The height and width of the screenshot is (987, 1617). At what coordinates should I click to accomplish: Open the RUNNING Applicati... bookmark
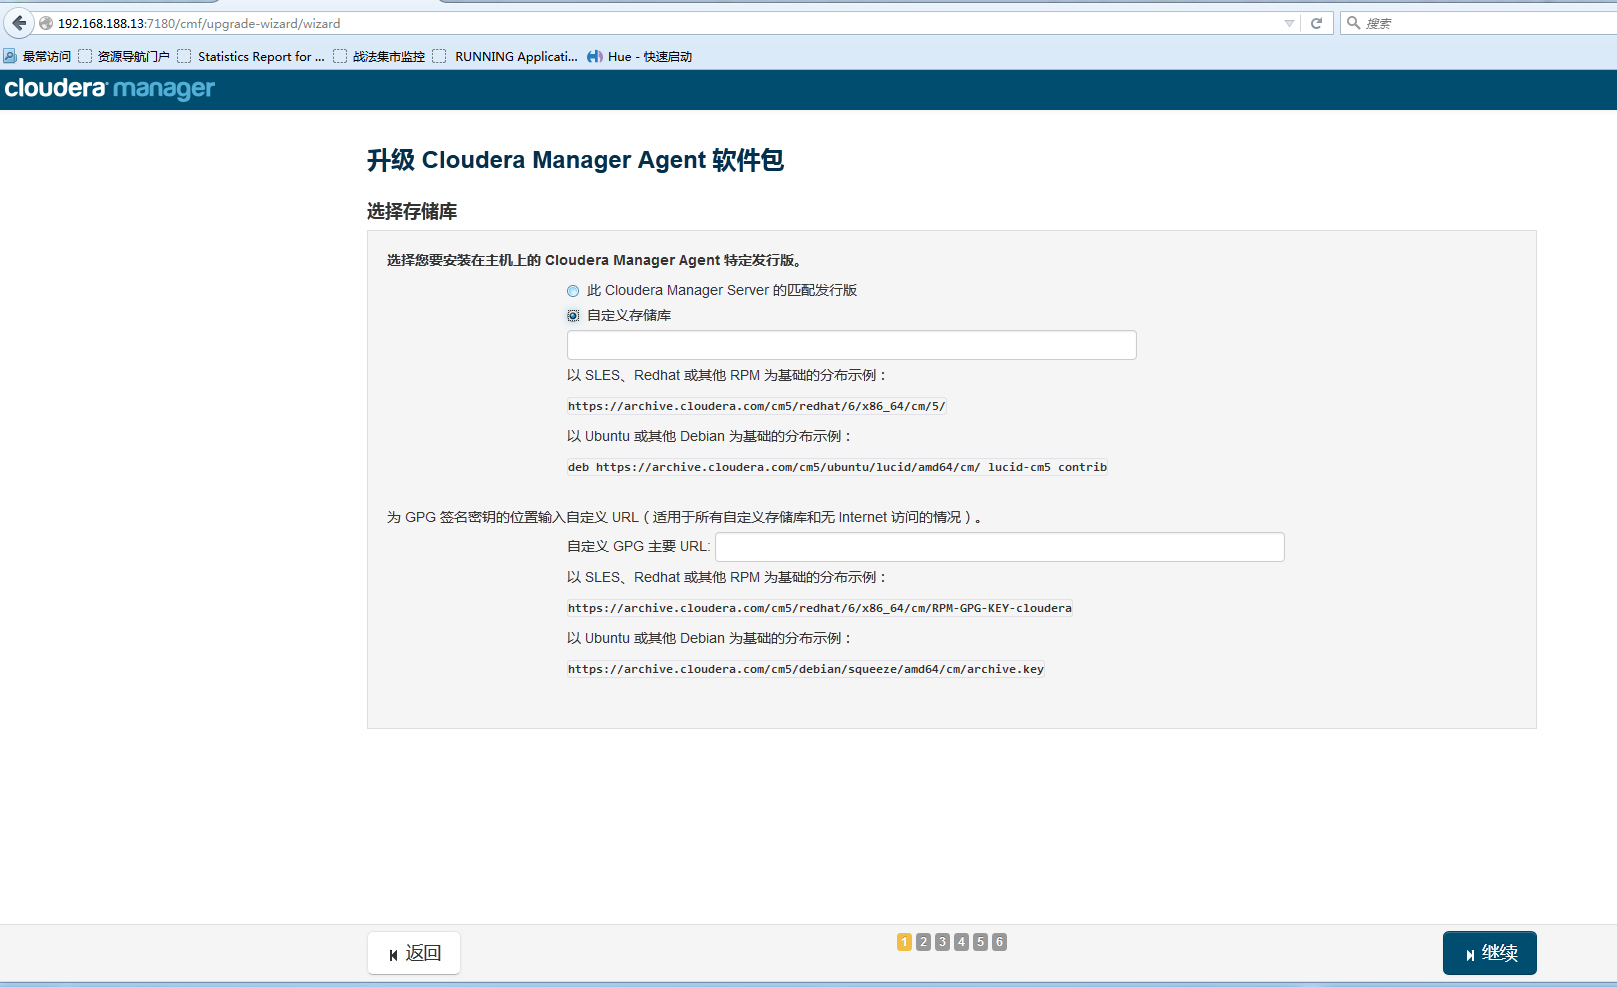click(x=505, y=57)
